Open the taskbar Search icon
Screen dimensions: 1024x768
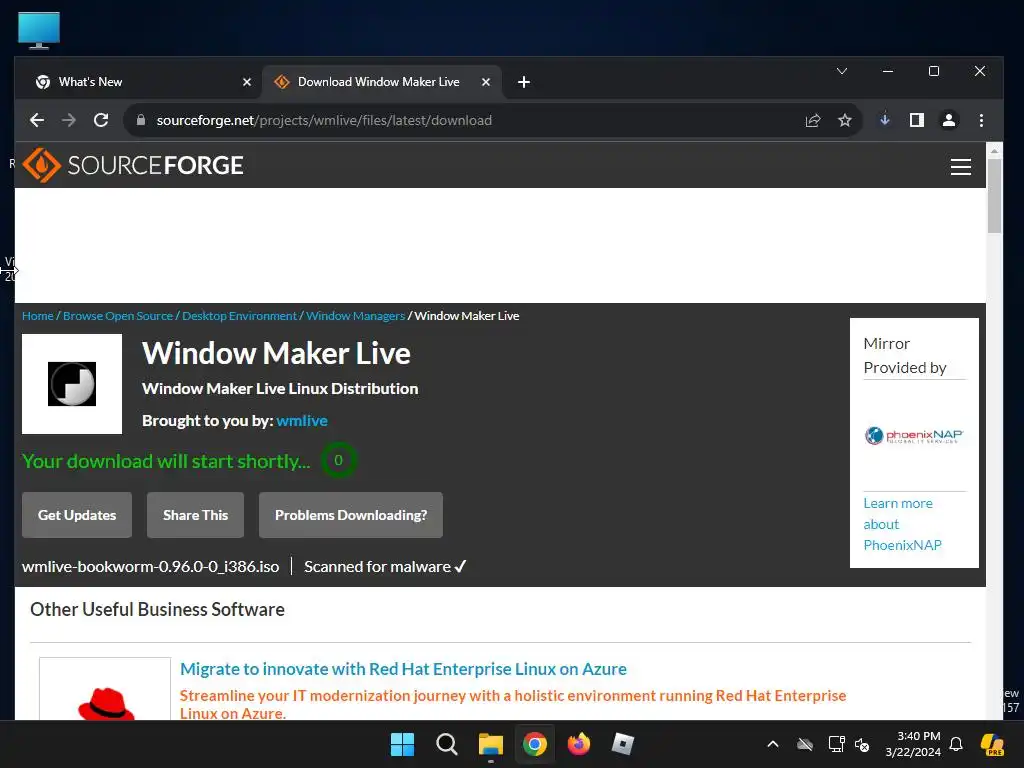(447, 744)
